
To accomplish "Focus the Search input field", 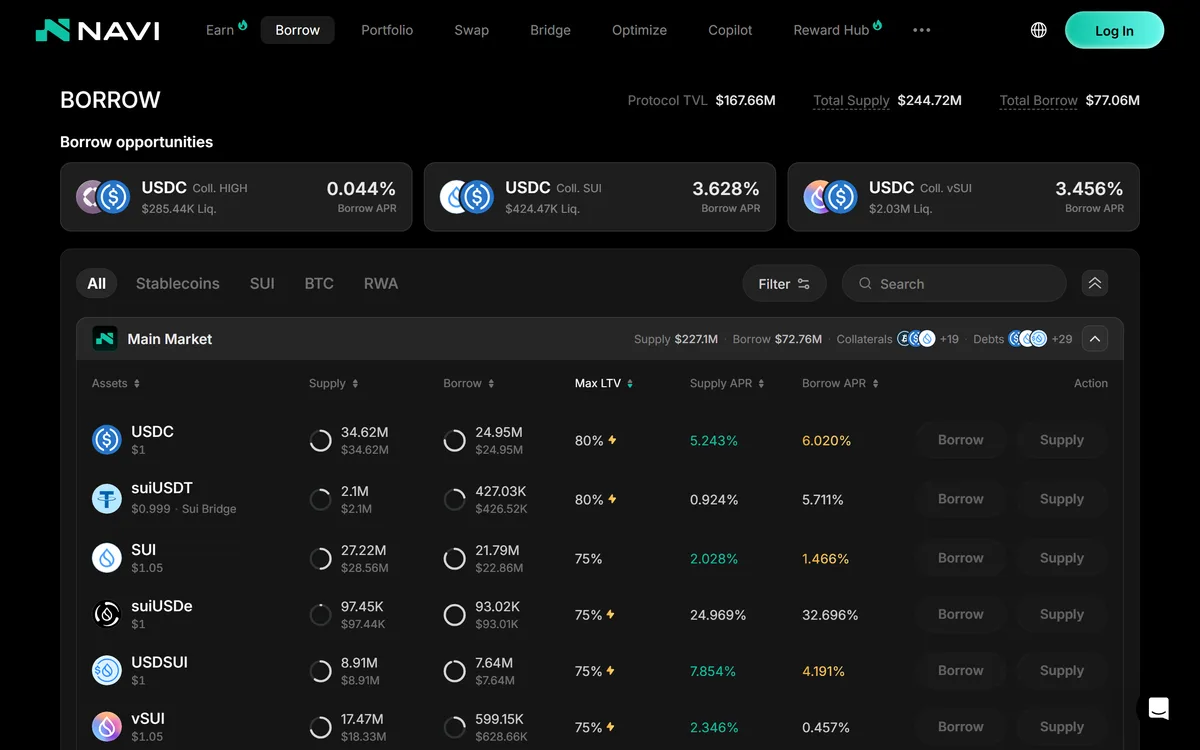I will [x=954, y=284].
